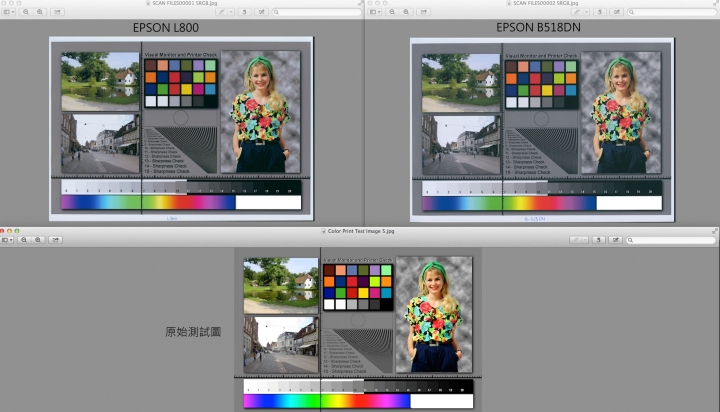
Task: Open annotate dropdown arrow in SCAN FILES00002 window
Action: [586, 12]
